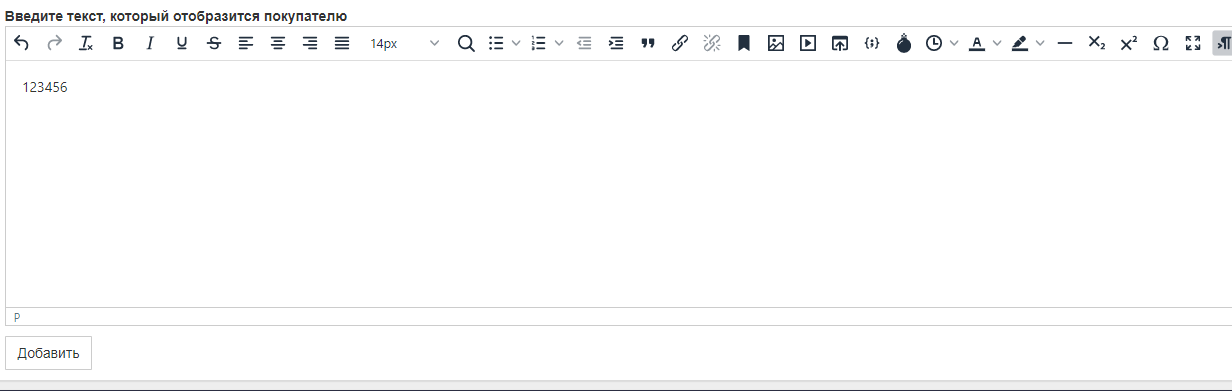Click the Добавить button
Viewport: 1232px width, 391px height.
point(49,353)
